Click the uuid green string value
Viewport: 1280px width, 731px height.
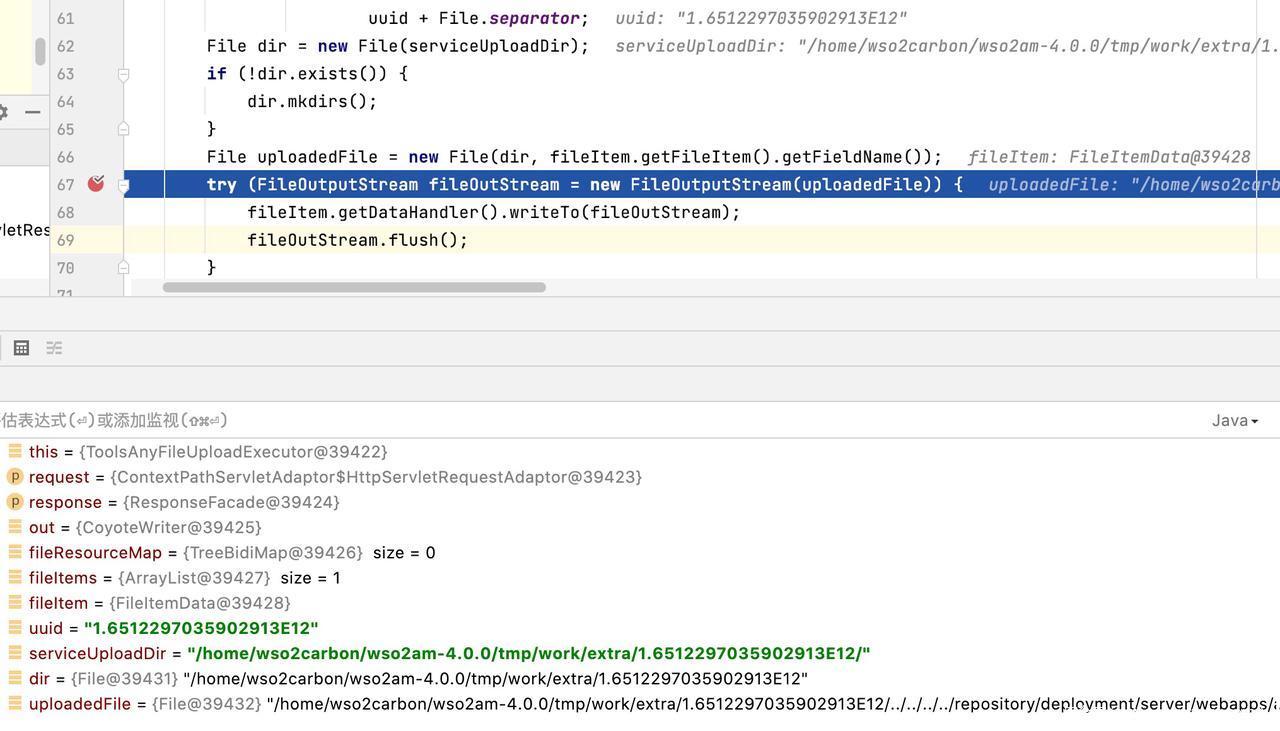point(201,628)
